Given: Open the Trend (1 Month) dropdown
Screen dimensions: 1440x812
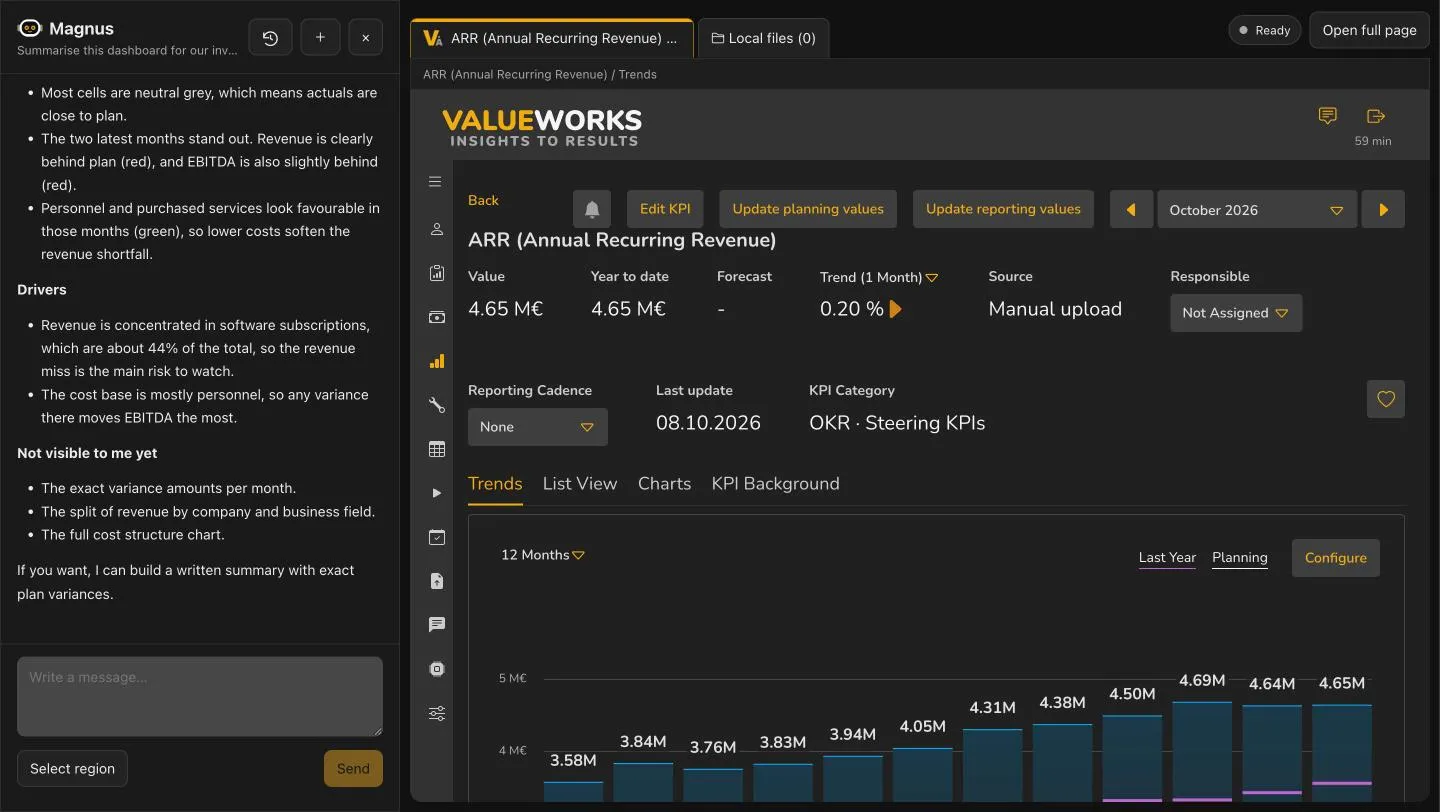Looking at the screenshot, I should 879,277.
